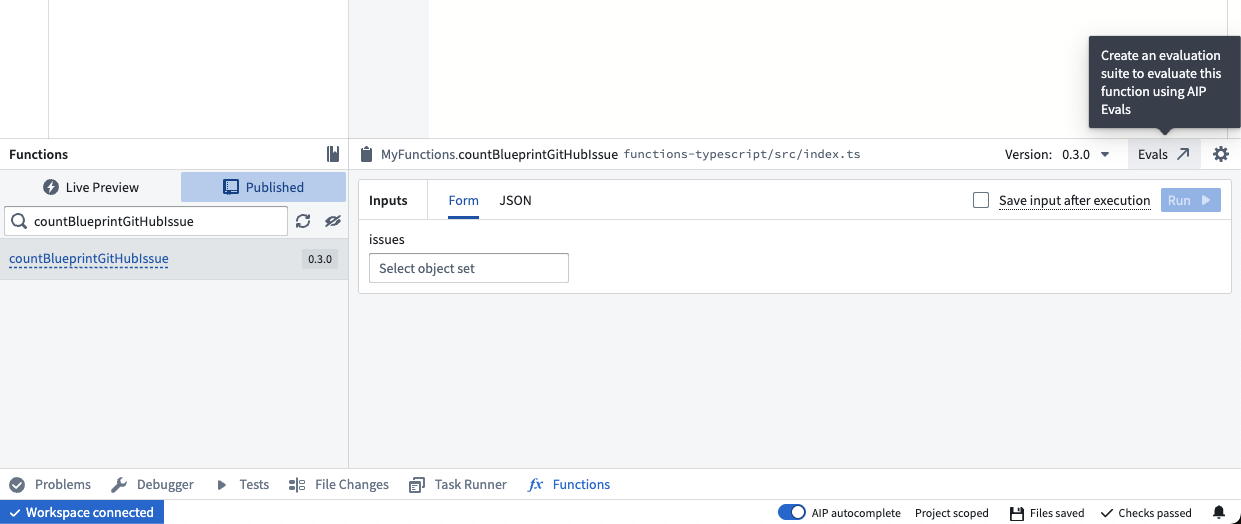Screen dimensions: 1241x524
Task: Select countBlueprintGitHubIssue in the function list
Action: pos(89,259)
